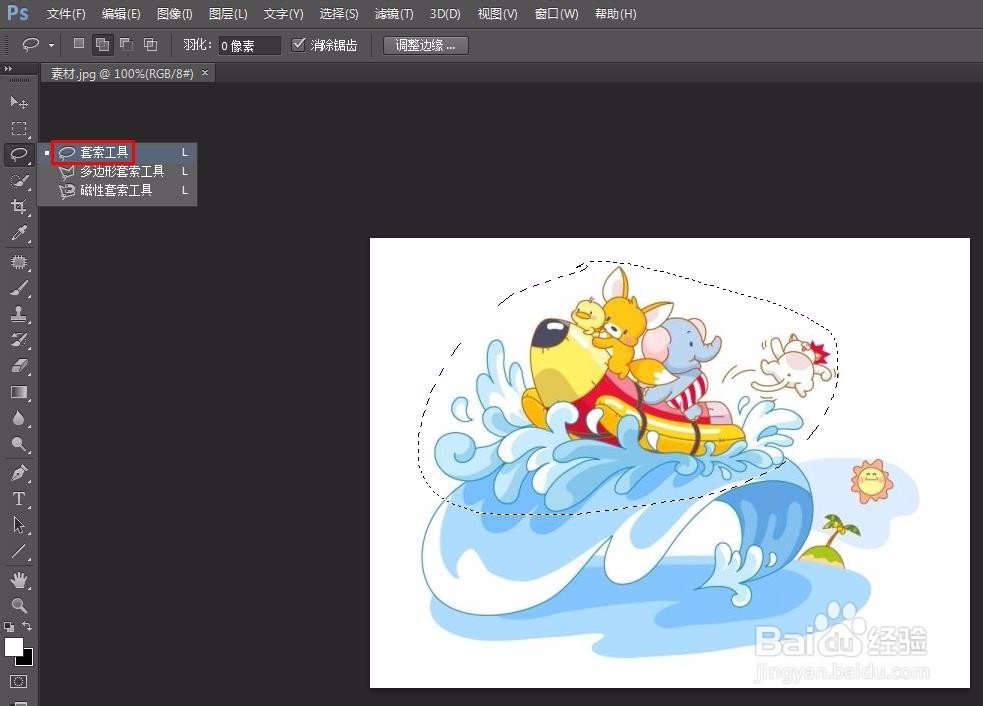Open the 视图(V) menu
The image size is (983, 706).
(497, 14)
